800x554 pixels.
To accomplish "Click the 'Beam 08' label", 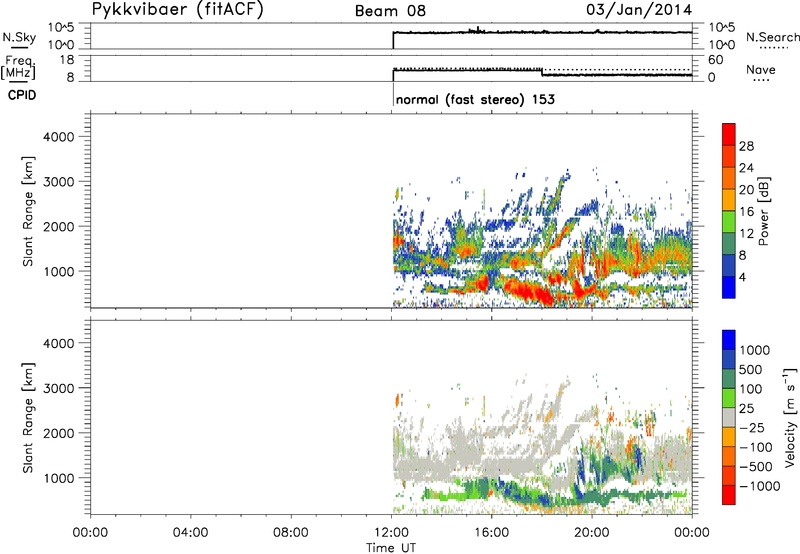I will [x=390, y=11].
